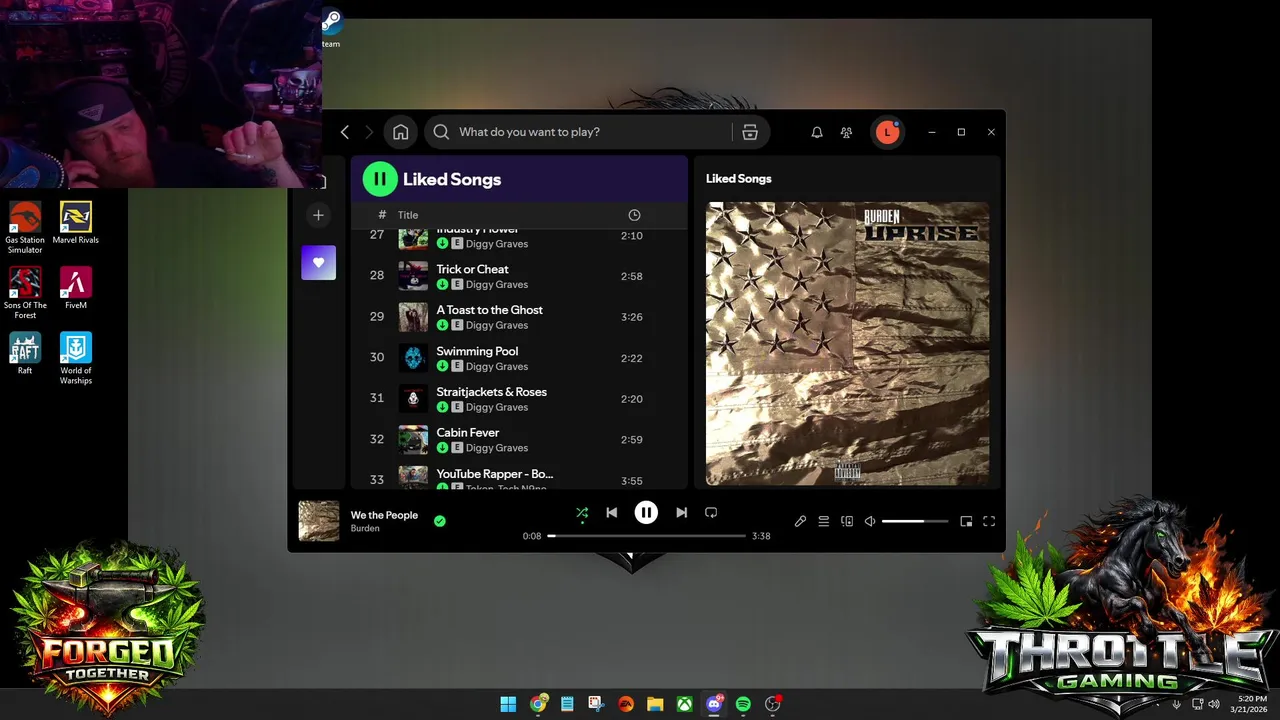Open World of Warships desktop icon

(76, 358)
